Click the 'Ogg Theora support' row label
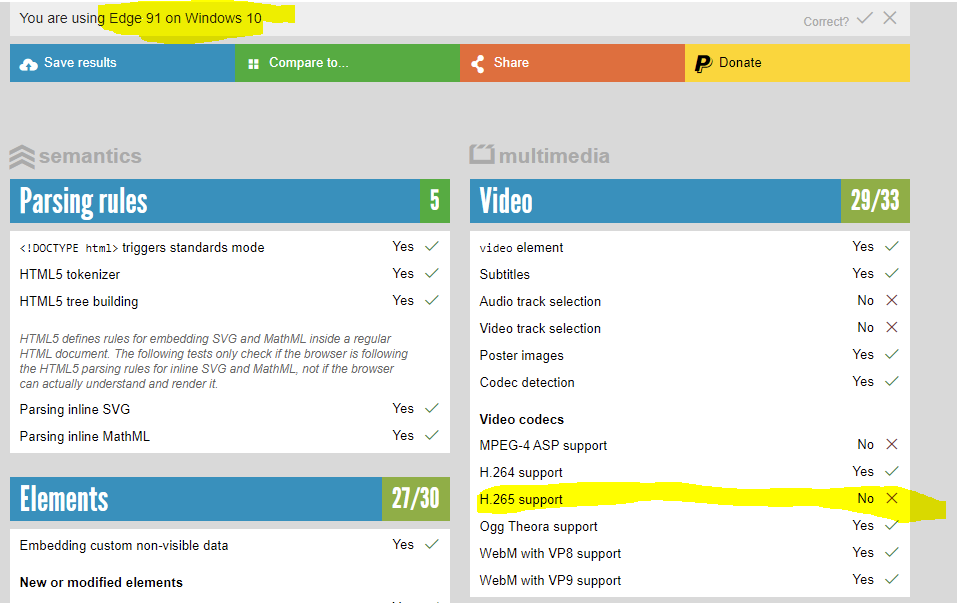Image resolution: width=957 pixels, height=603 pixels. pos(538,526)
